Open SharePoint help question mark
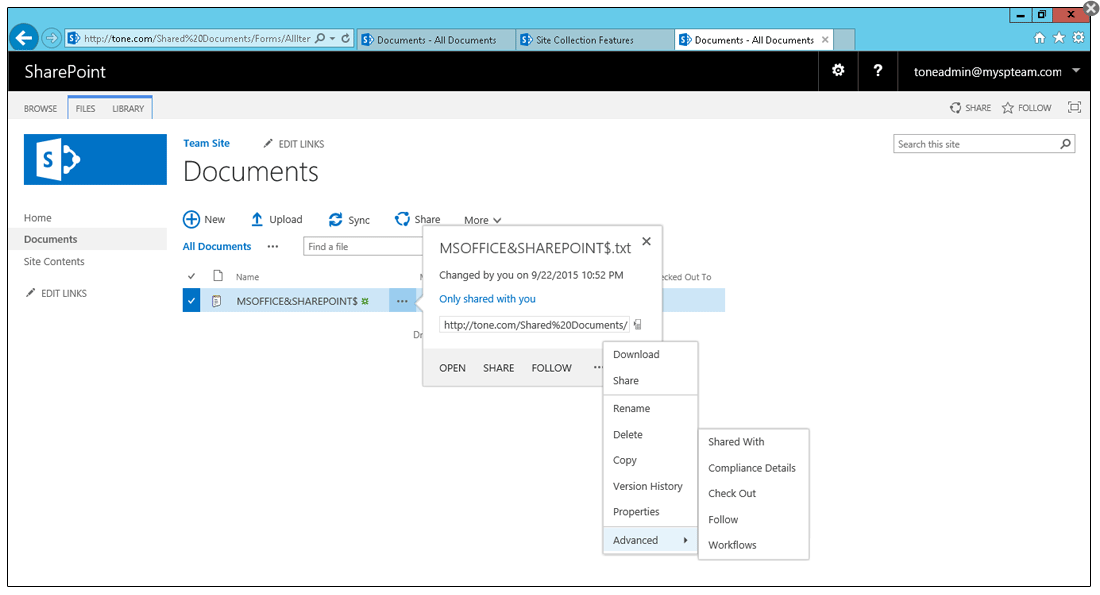The height and width of the screenshot is (595, 1100). point(878,70)
